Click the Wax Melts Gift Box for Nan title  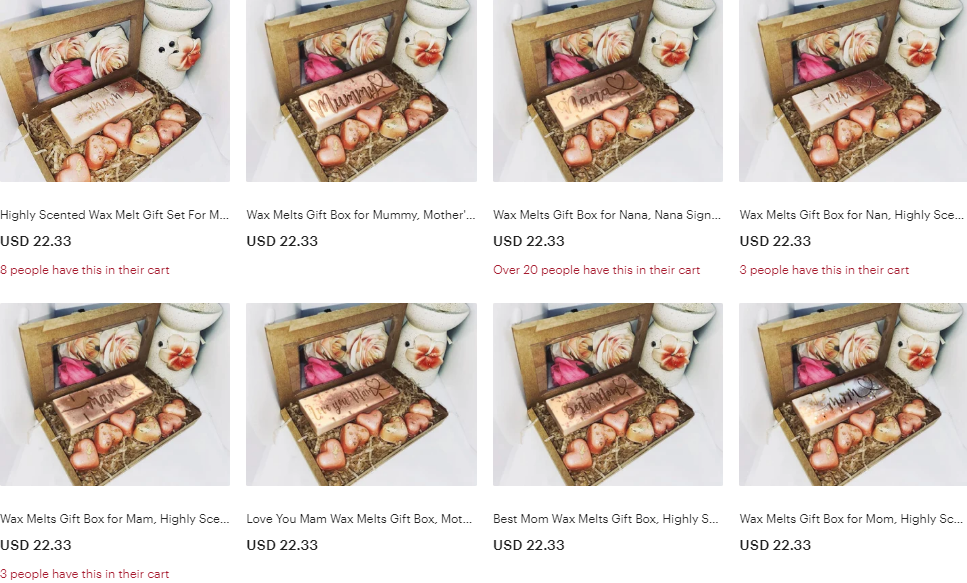tap(852, 215)
